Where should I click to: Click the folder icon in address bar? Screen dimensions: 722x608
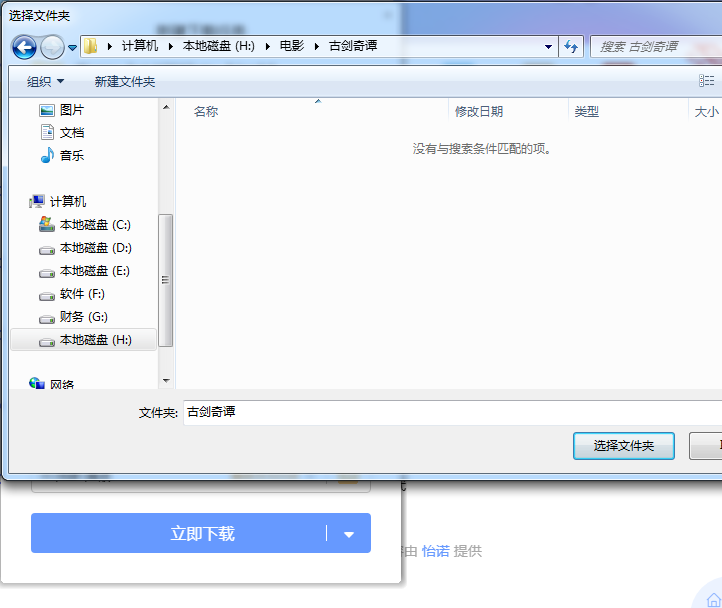coord(91,46)
